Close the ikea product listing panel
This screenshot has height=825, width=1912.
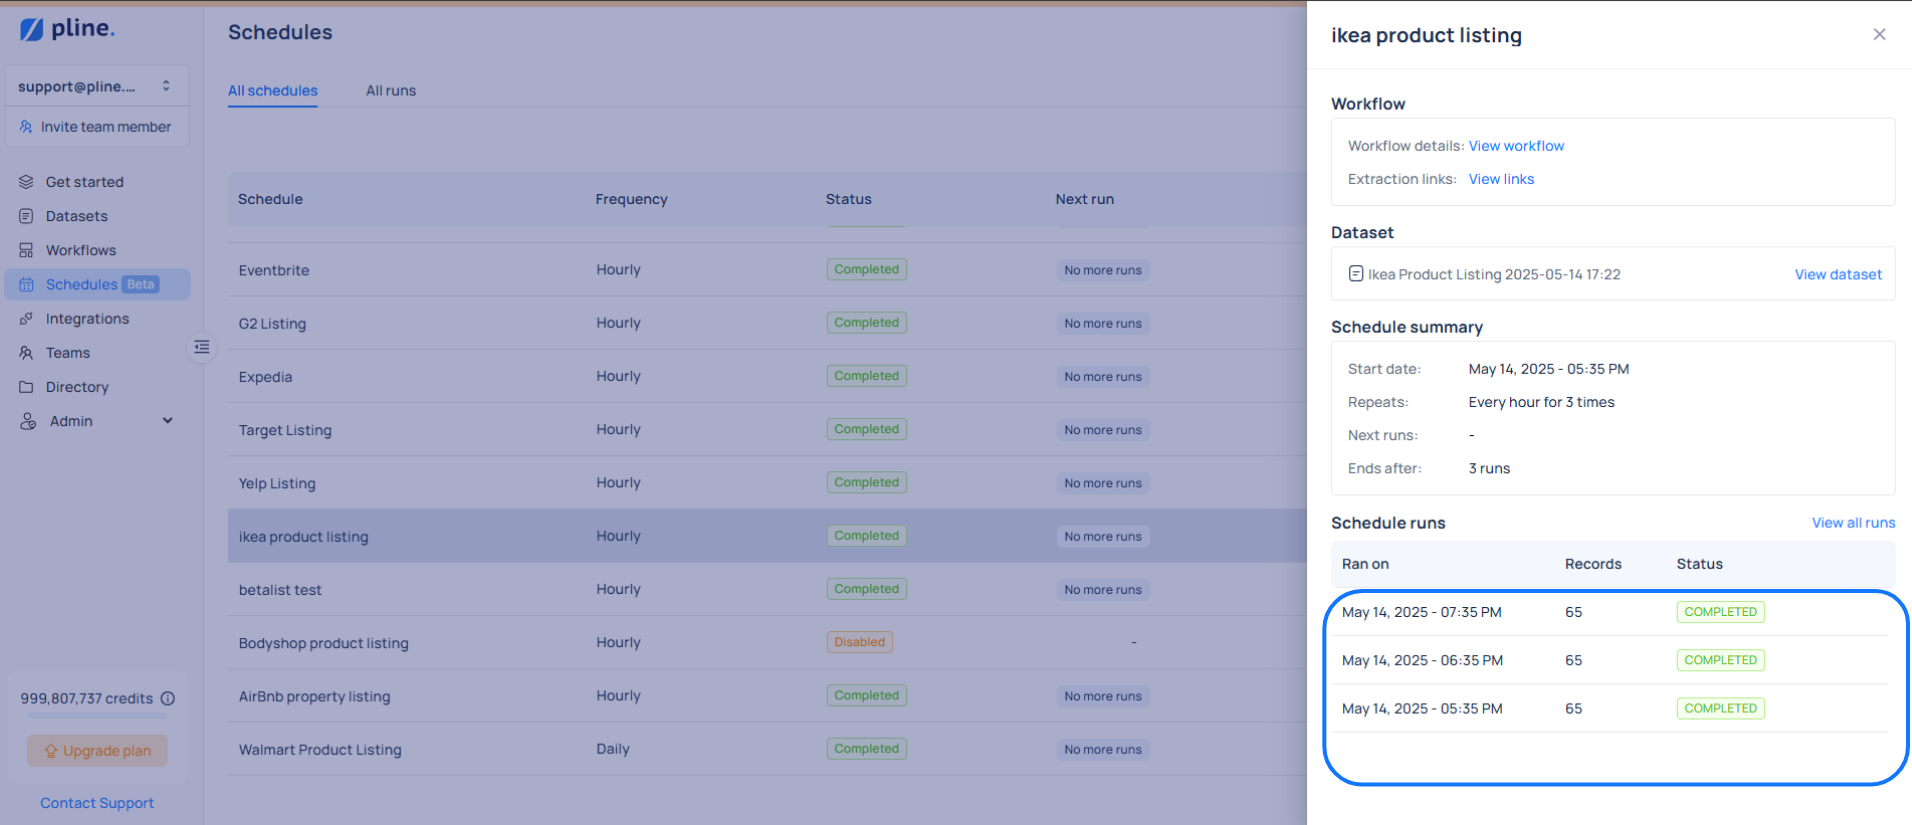tap(1879, 35)
